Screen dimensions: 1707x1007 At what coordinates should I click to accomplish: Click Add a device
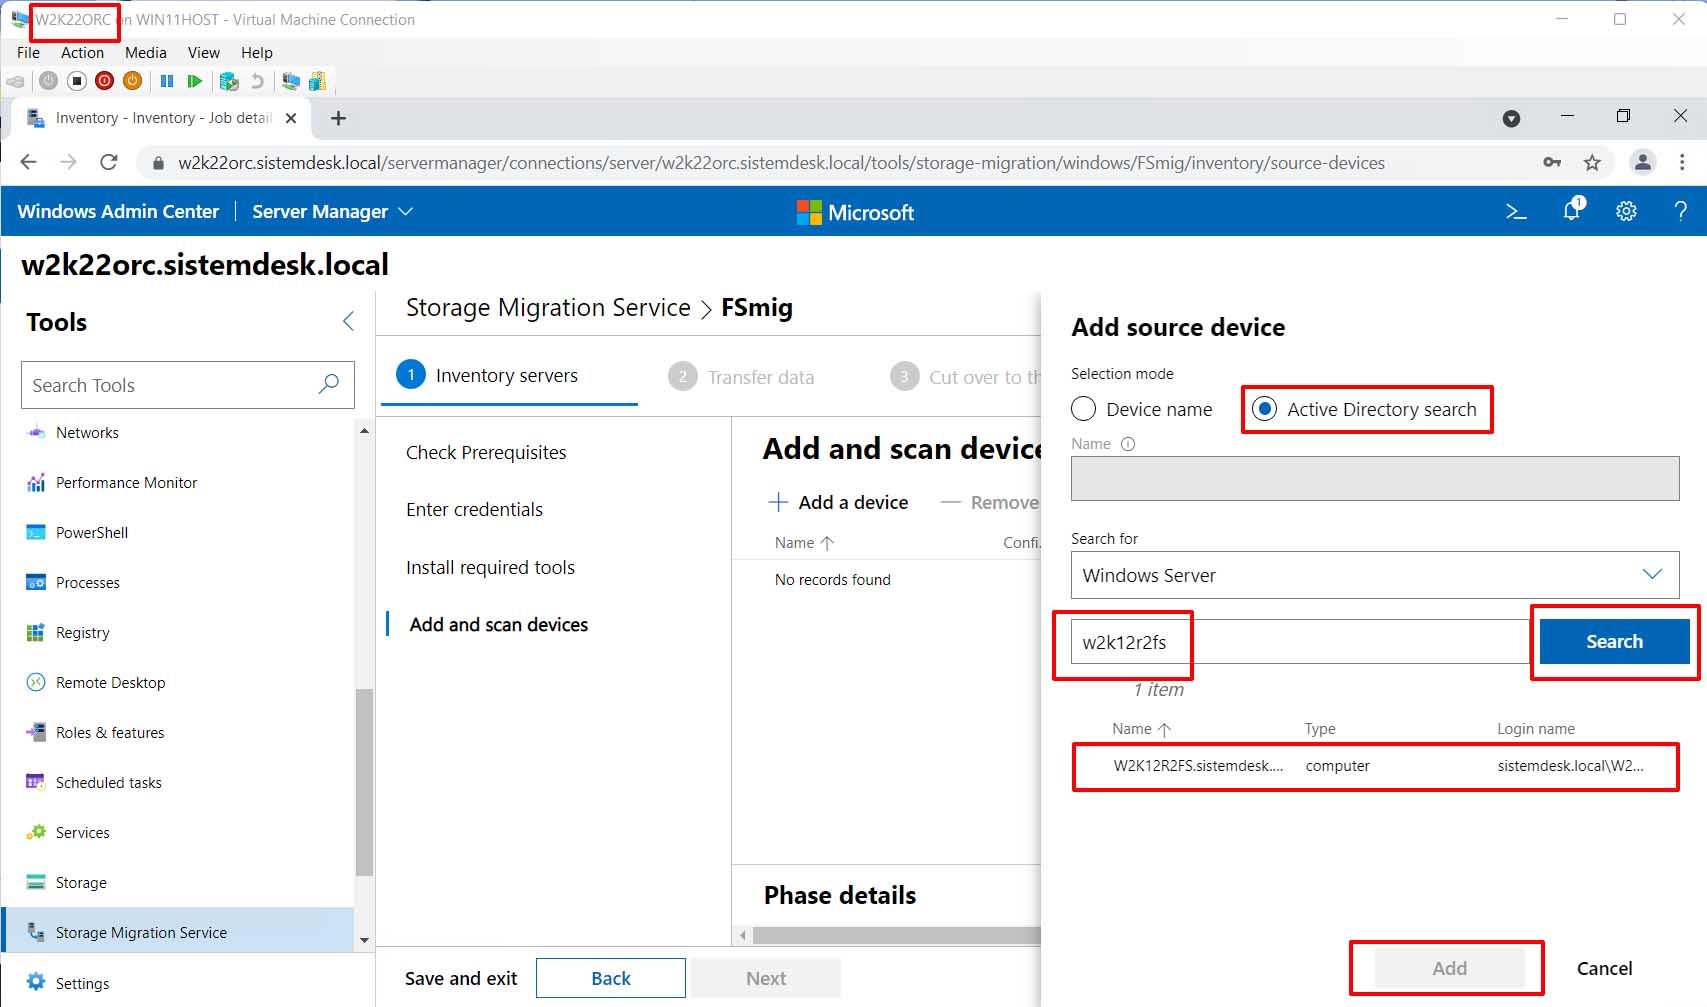(838, 502)
